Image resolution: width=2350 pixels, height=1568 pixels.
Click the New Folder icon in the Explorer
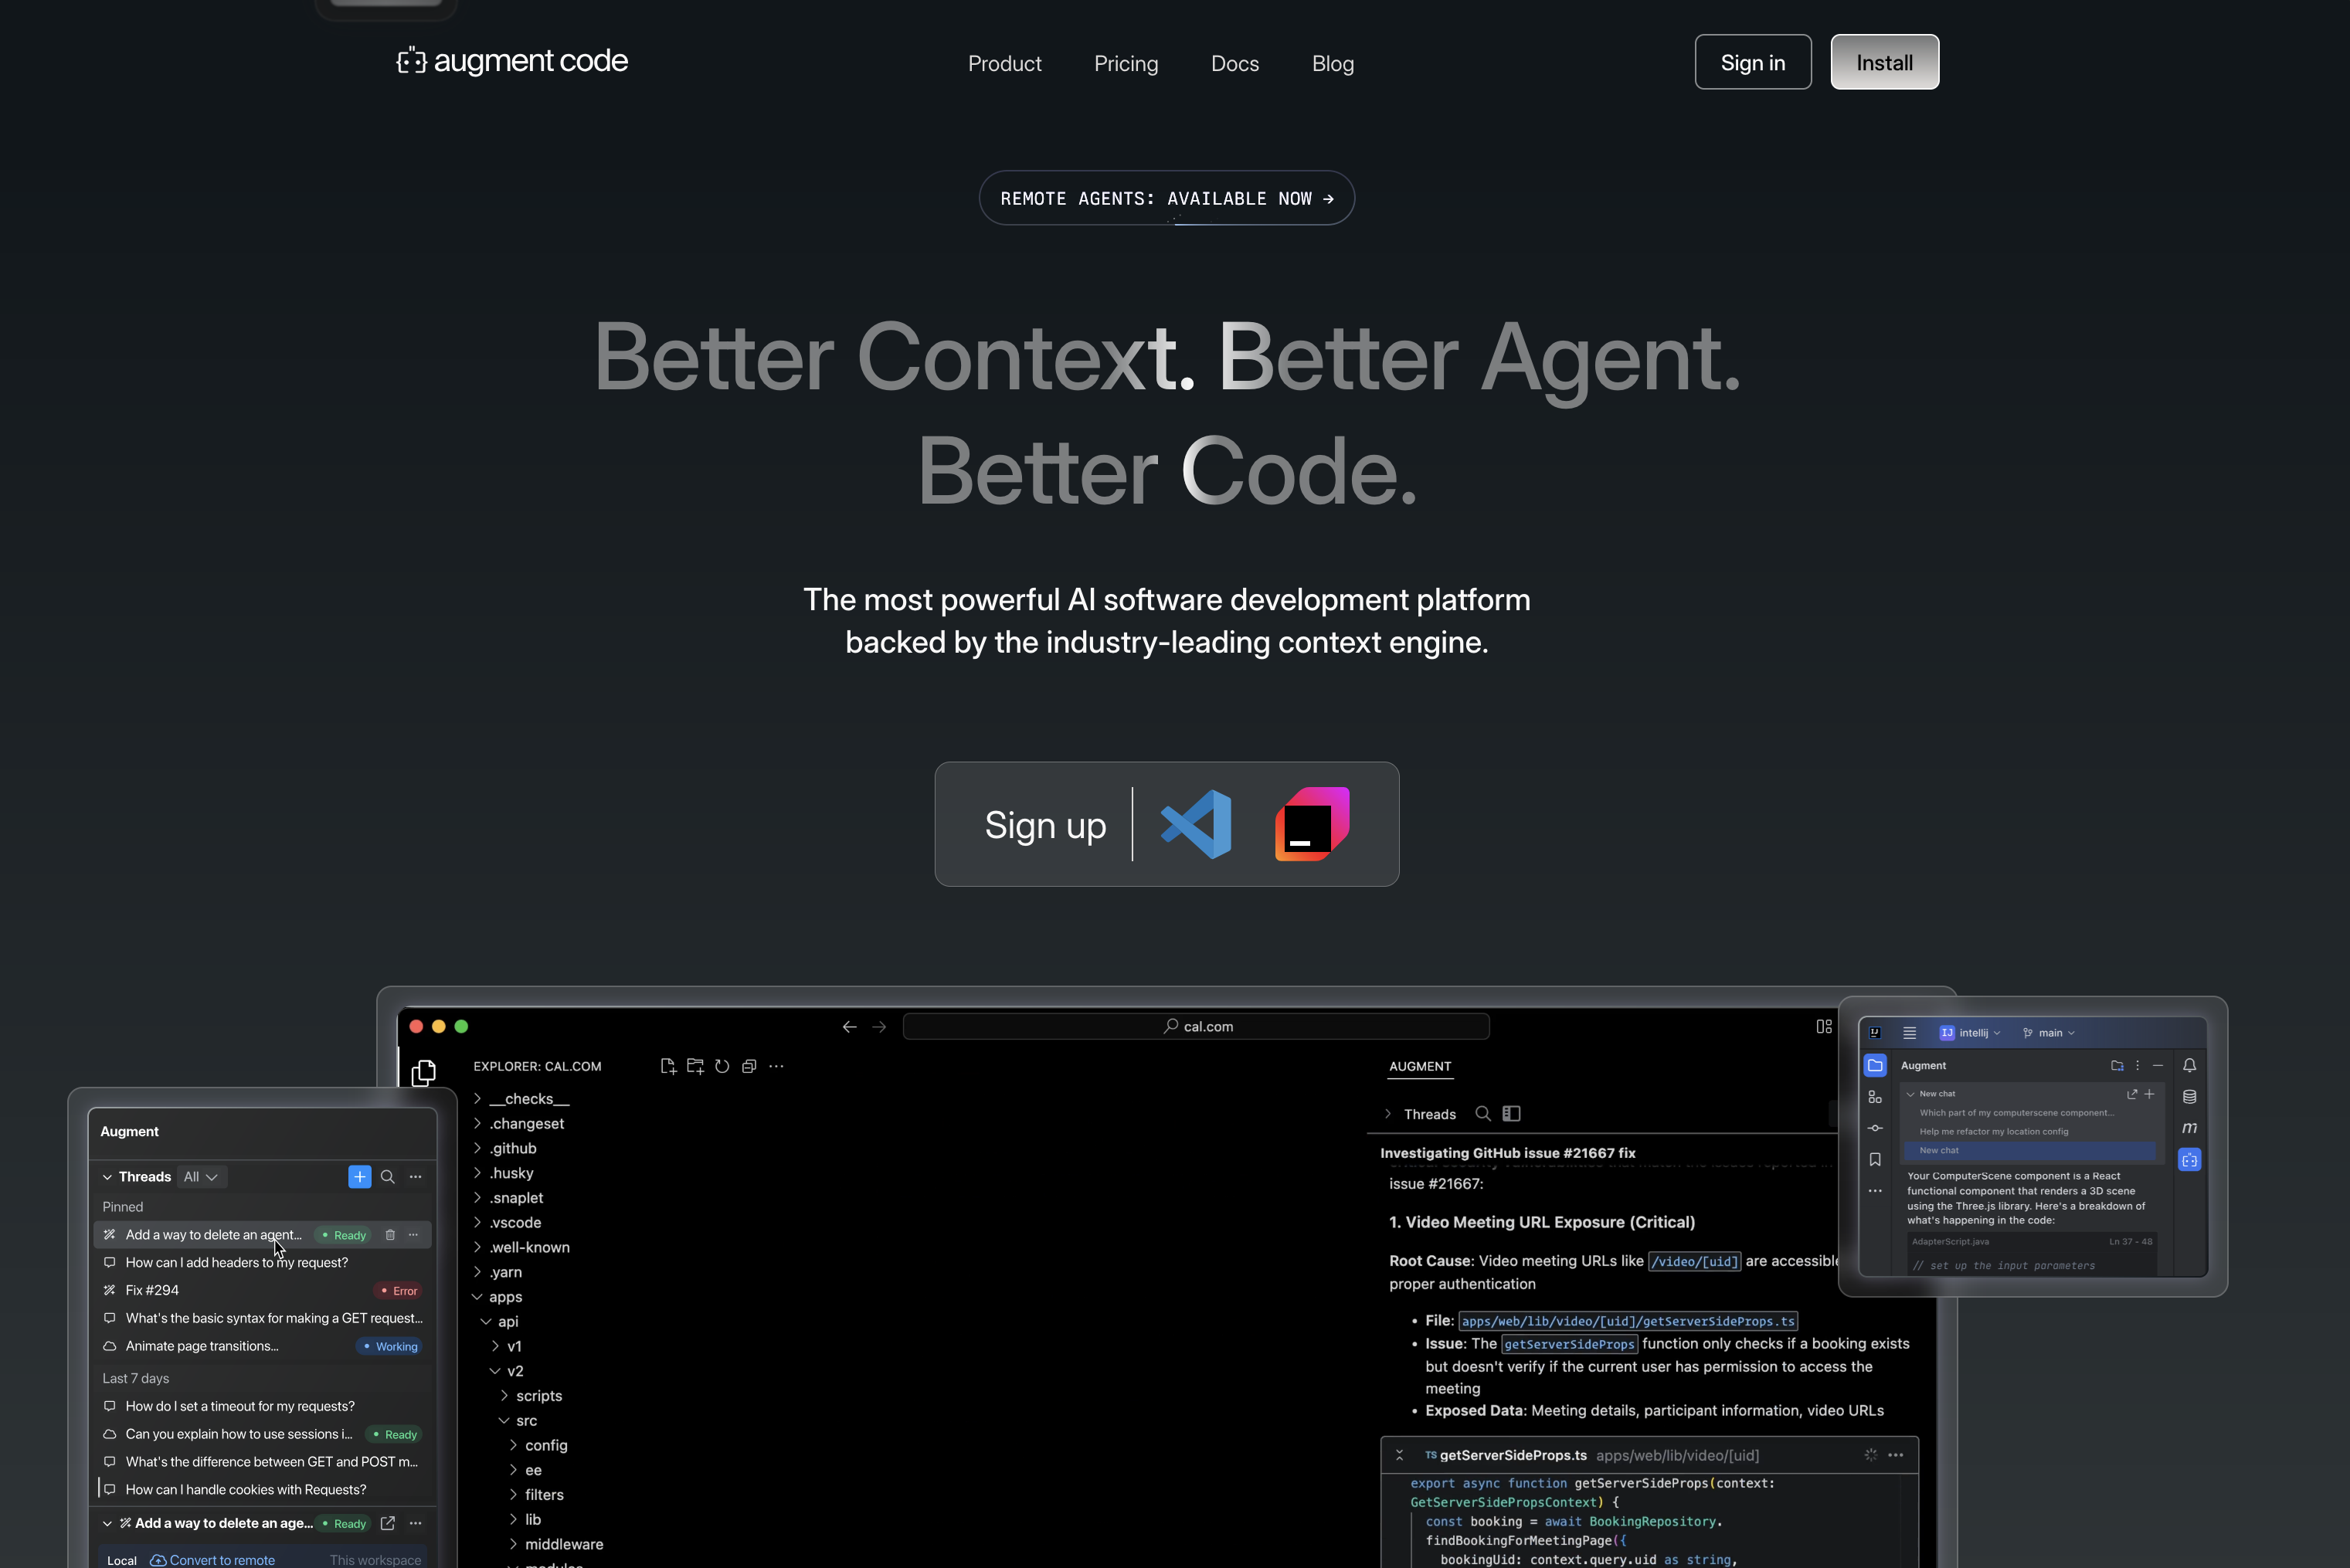coord(696,1066)
